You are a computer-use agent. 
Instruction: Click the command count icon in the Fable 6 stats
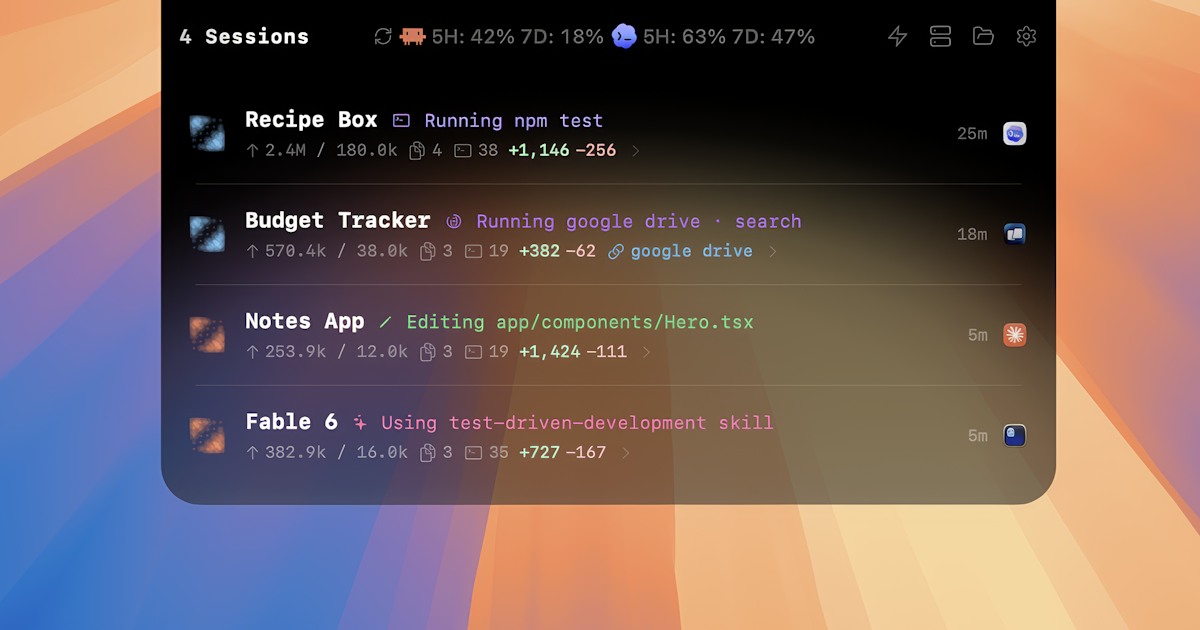[473, 453]
